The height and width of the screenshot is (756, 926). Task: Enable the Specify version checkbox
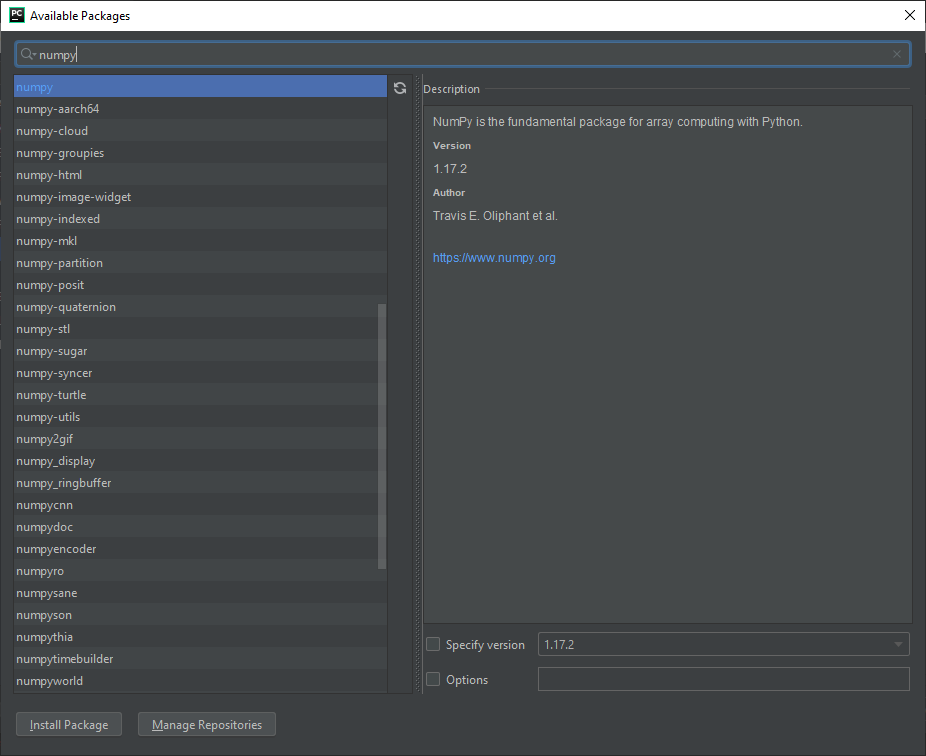(433, 645)
